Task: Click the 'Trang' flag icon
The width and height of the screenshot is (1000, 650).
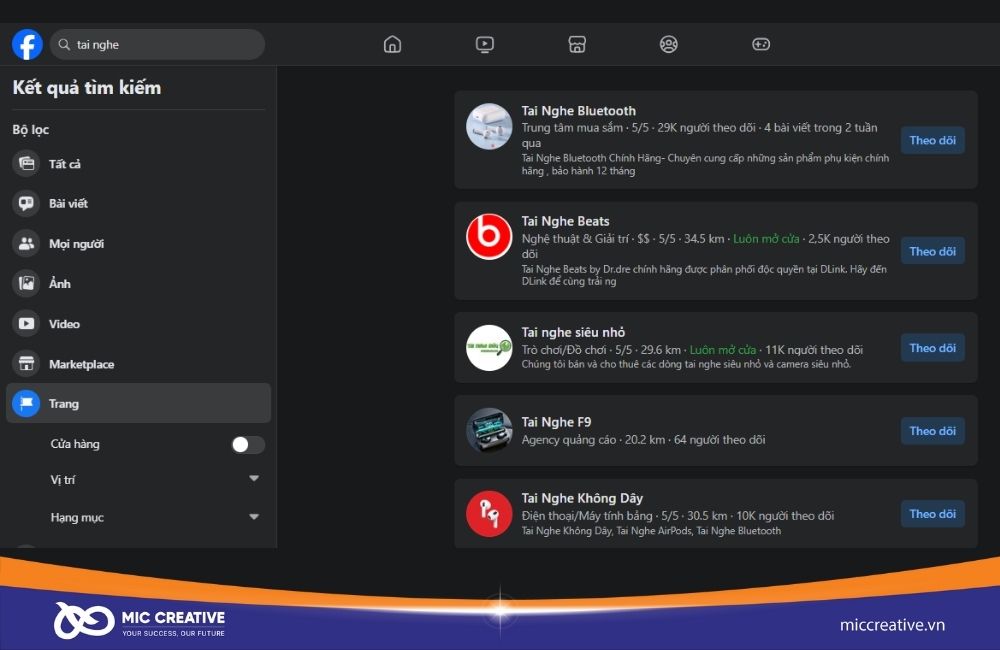Action: click(26, 403)
